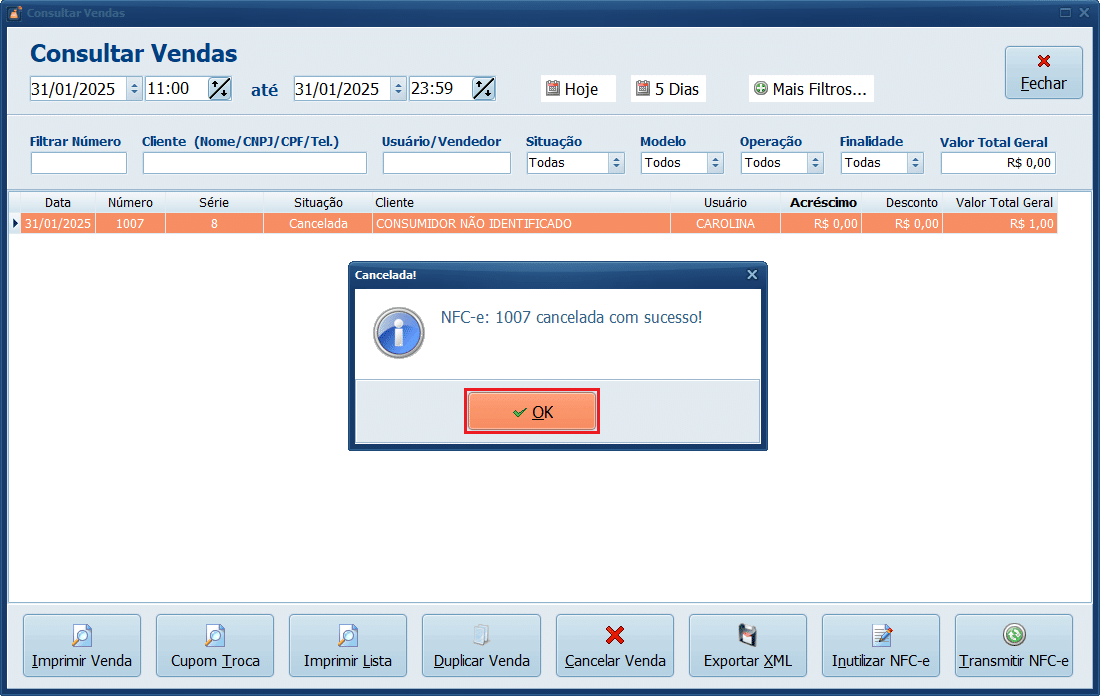1100x696 pixels.
Task: Focus the Filtrar Número input
Action: pos(79,163)
